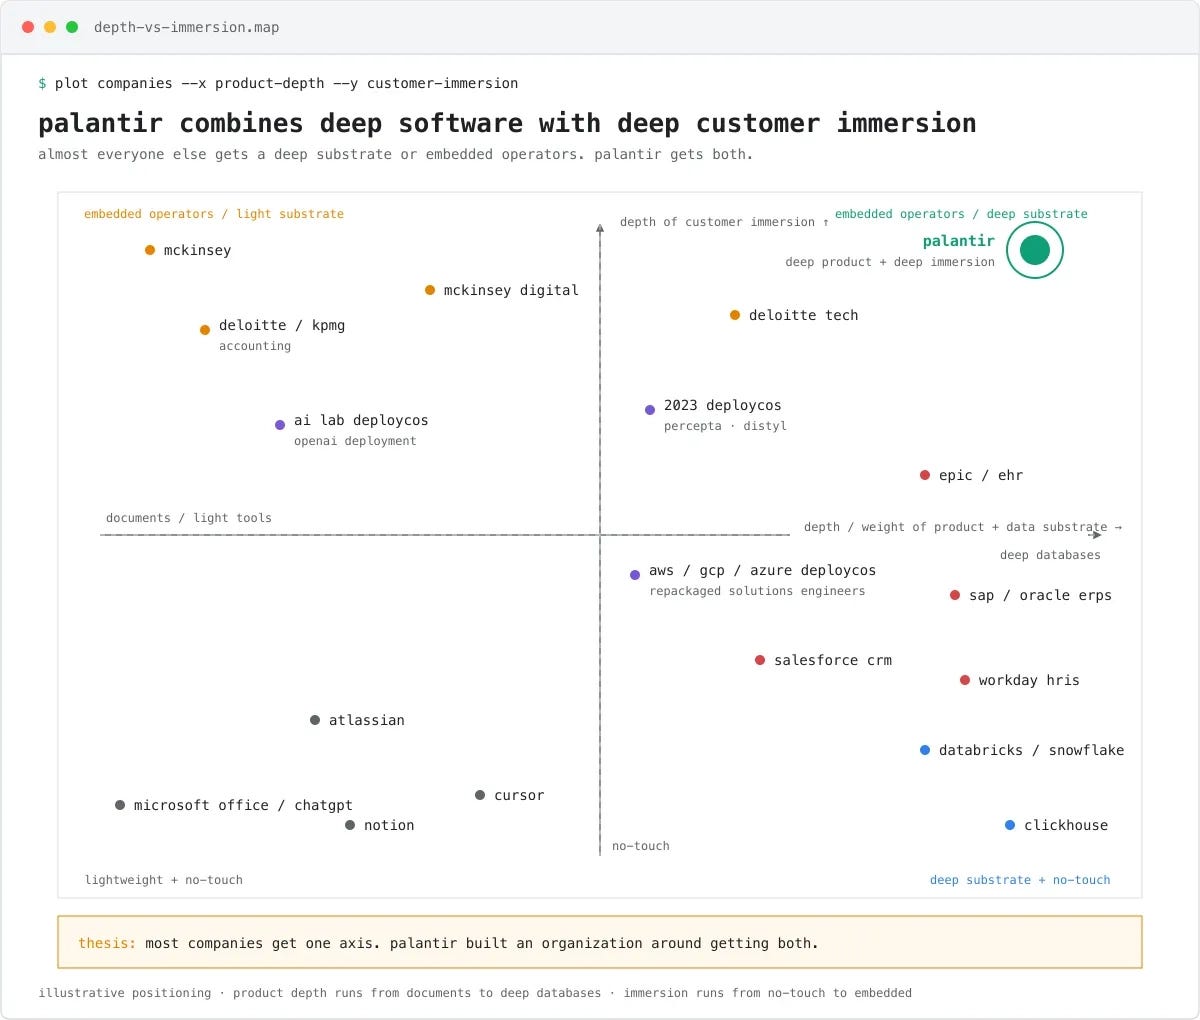Click the green maximize window dot
Viewport: 1200px width, 1020px height.
tap(72, 27)
